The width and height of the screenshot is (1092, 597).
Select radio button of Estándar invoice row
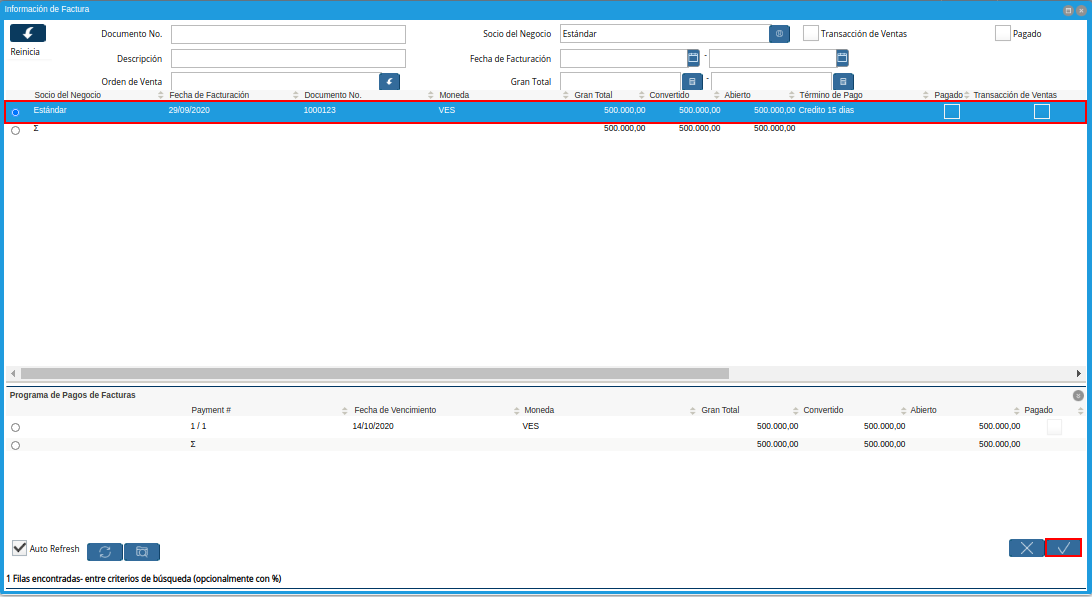tap(15, 112)
